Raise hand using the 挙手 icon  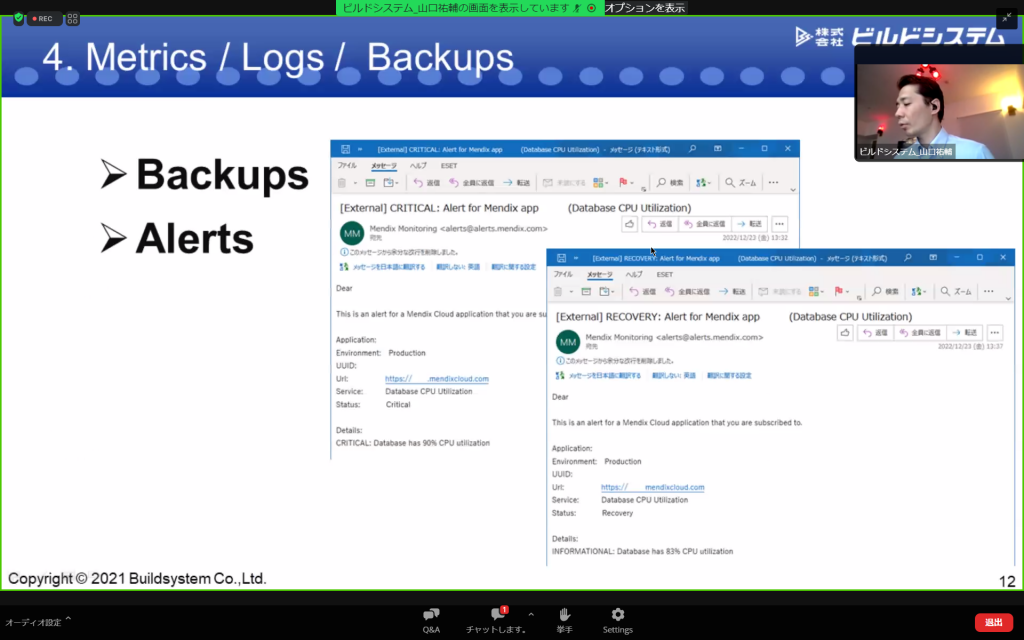564,619
